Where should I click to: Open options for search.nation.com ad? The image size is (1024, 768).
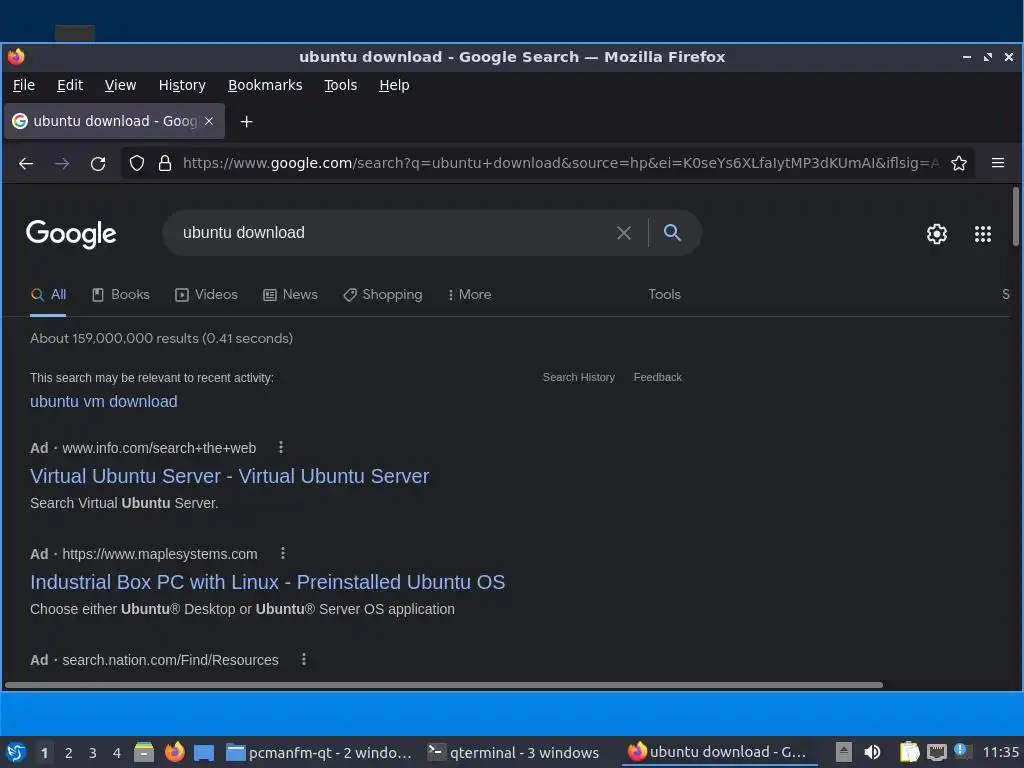point(304,659)
